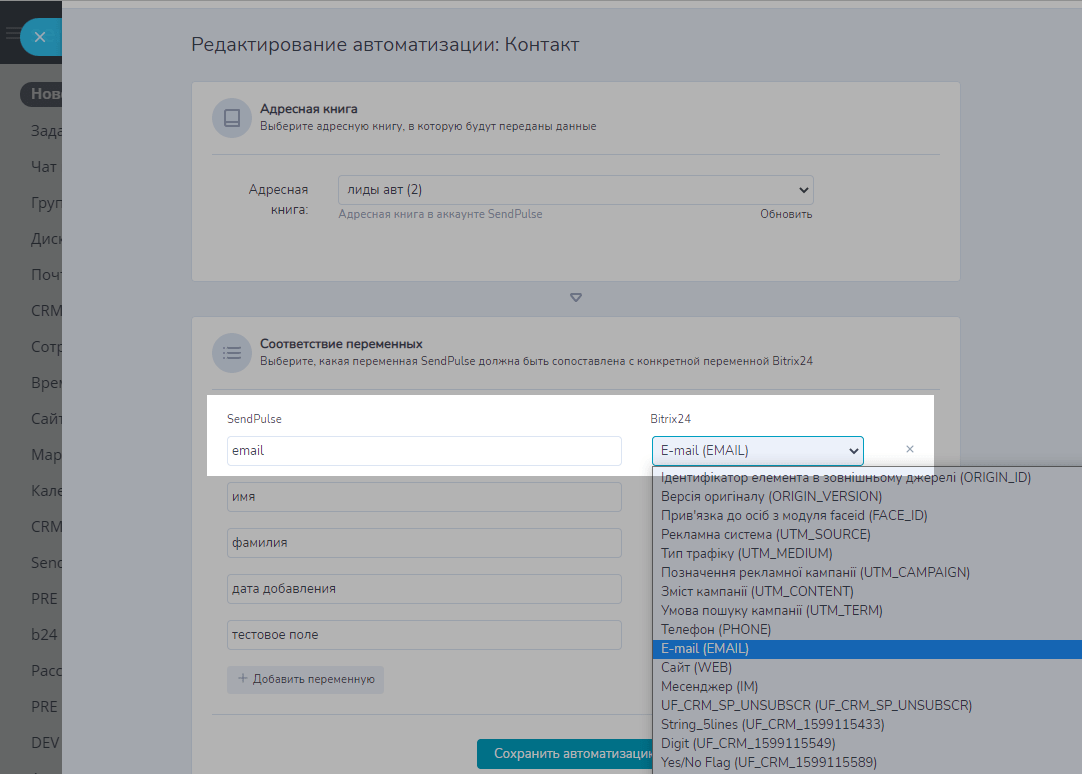
Task: Choose Тип трафіку (UTM_MEDIUM) option
Action: click(746, 554)
